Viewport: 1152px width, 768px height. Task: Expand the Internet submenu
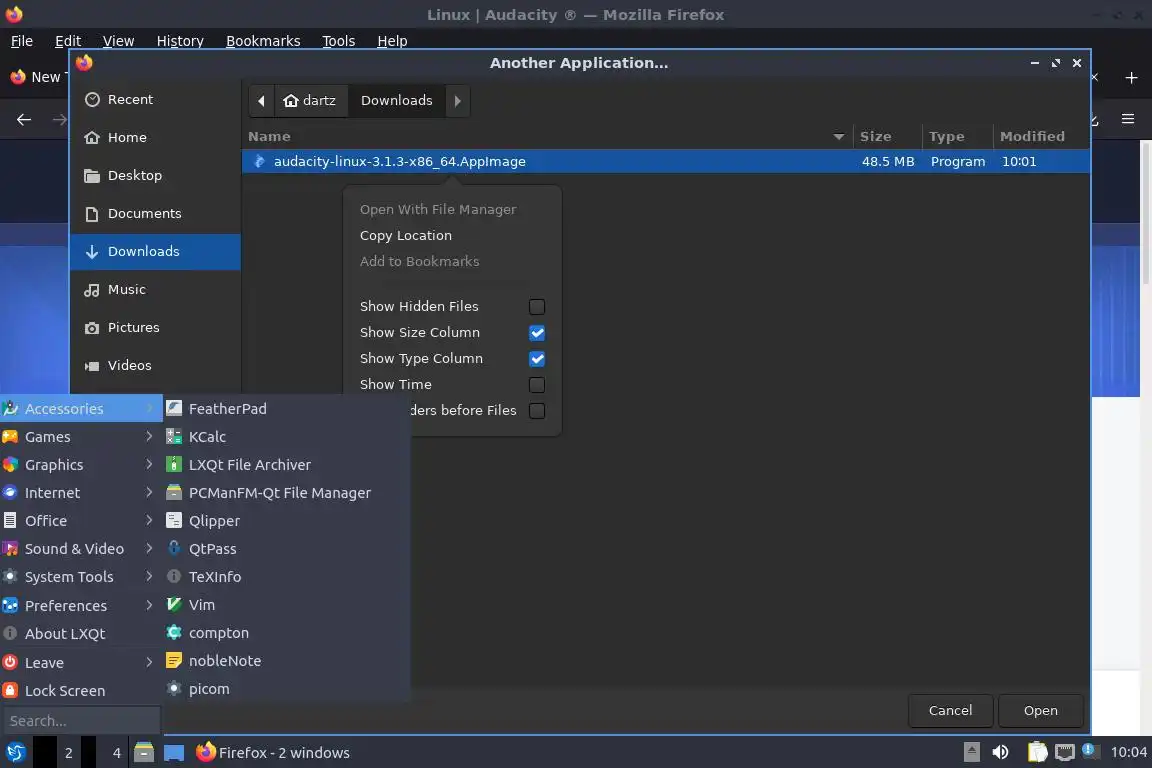[81, 492]
